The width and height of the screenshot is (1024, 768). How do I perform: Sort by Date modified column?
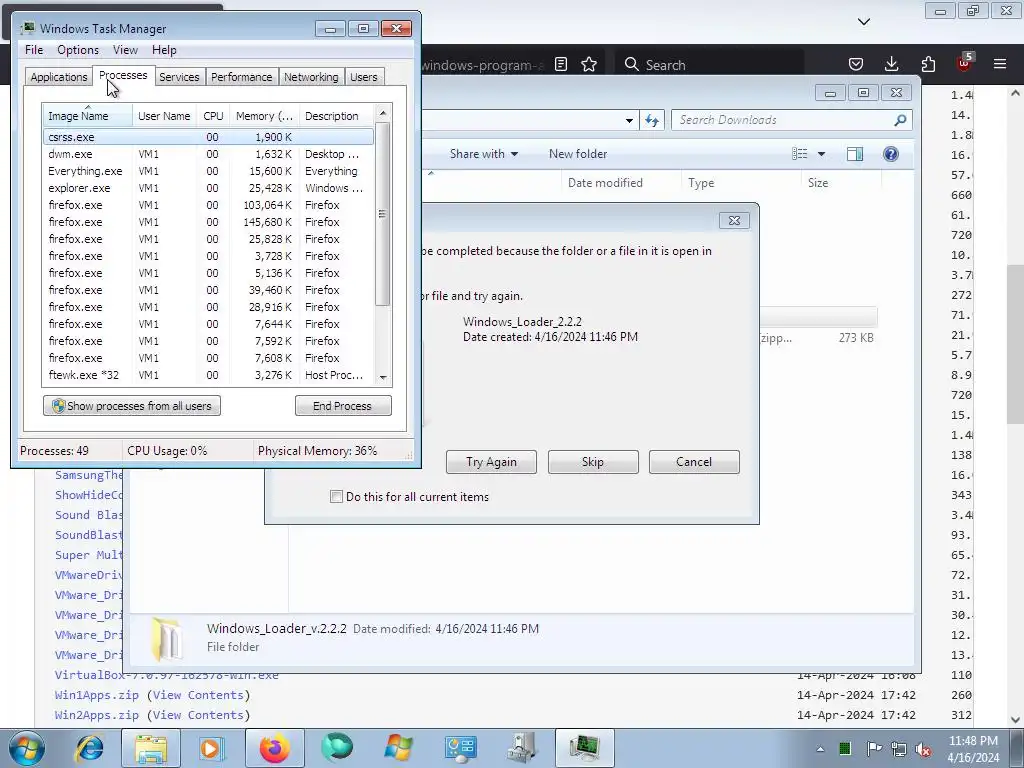click(620, 183)
